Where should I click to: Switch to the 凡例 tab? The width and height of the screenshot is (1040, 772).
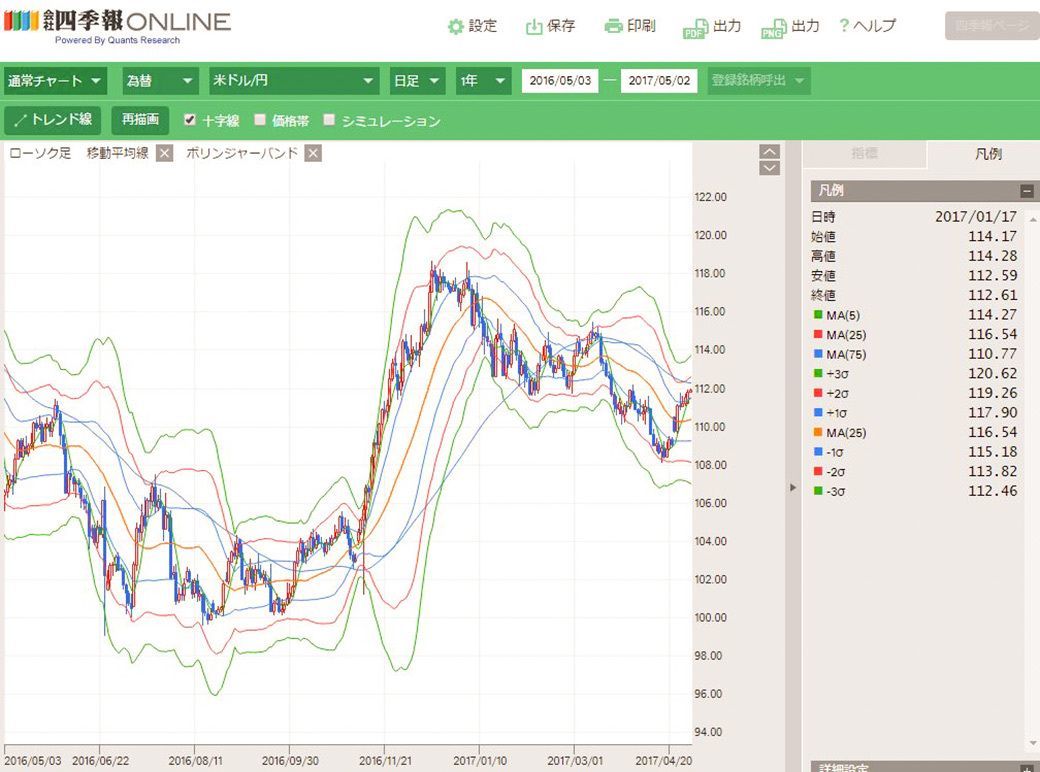(x=987, y=154)
